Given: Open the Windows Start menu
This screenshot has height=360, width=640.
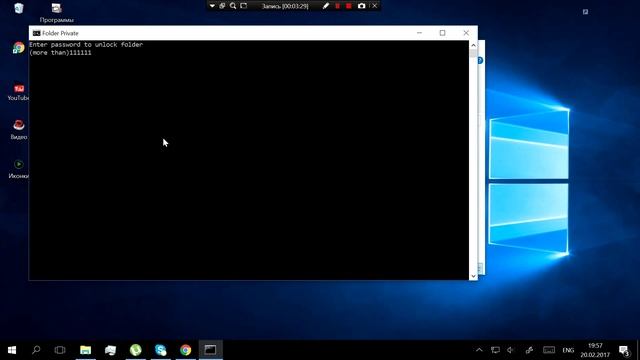Looking at the screenshot, I should (12, 350).
